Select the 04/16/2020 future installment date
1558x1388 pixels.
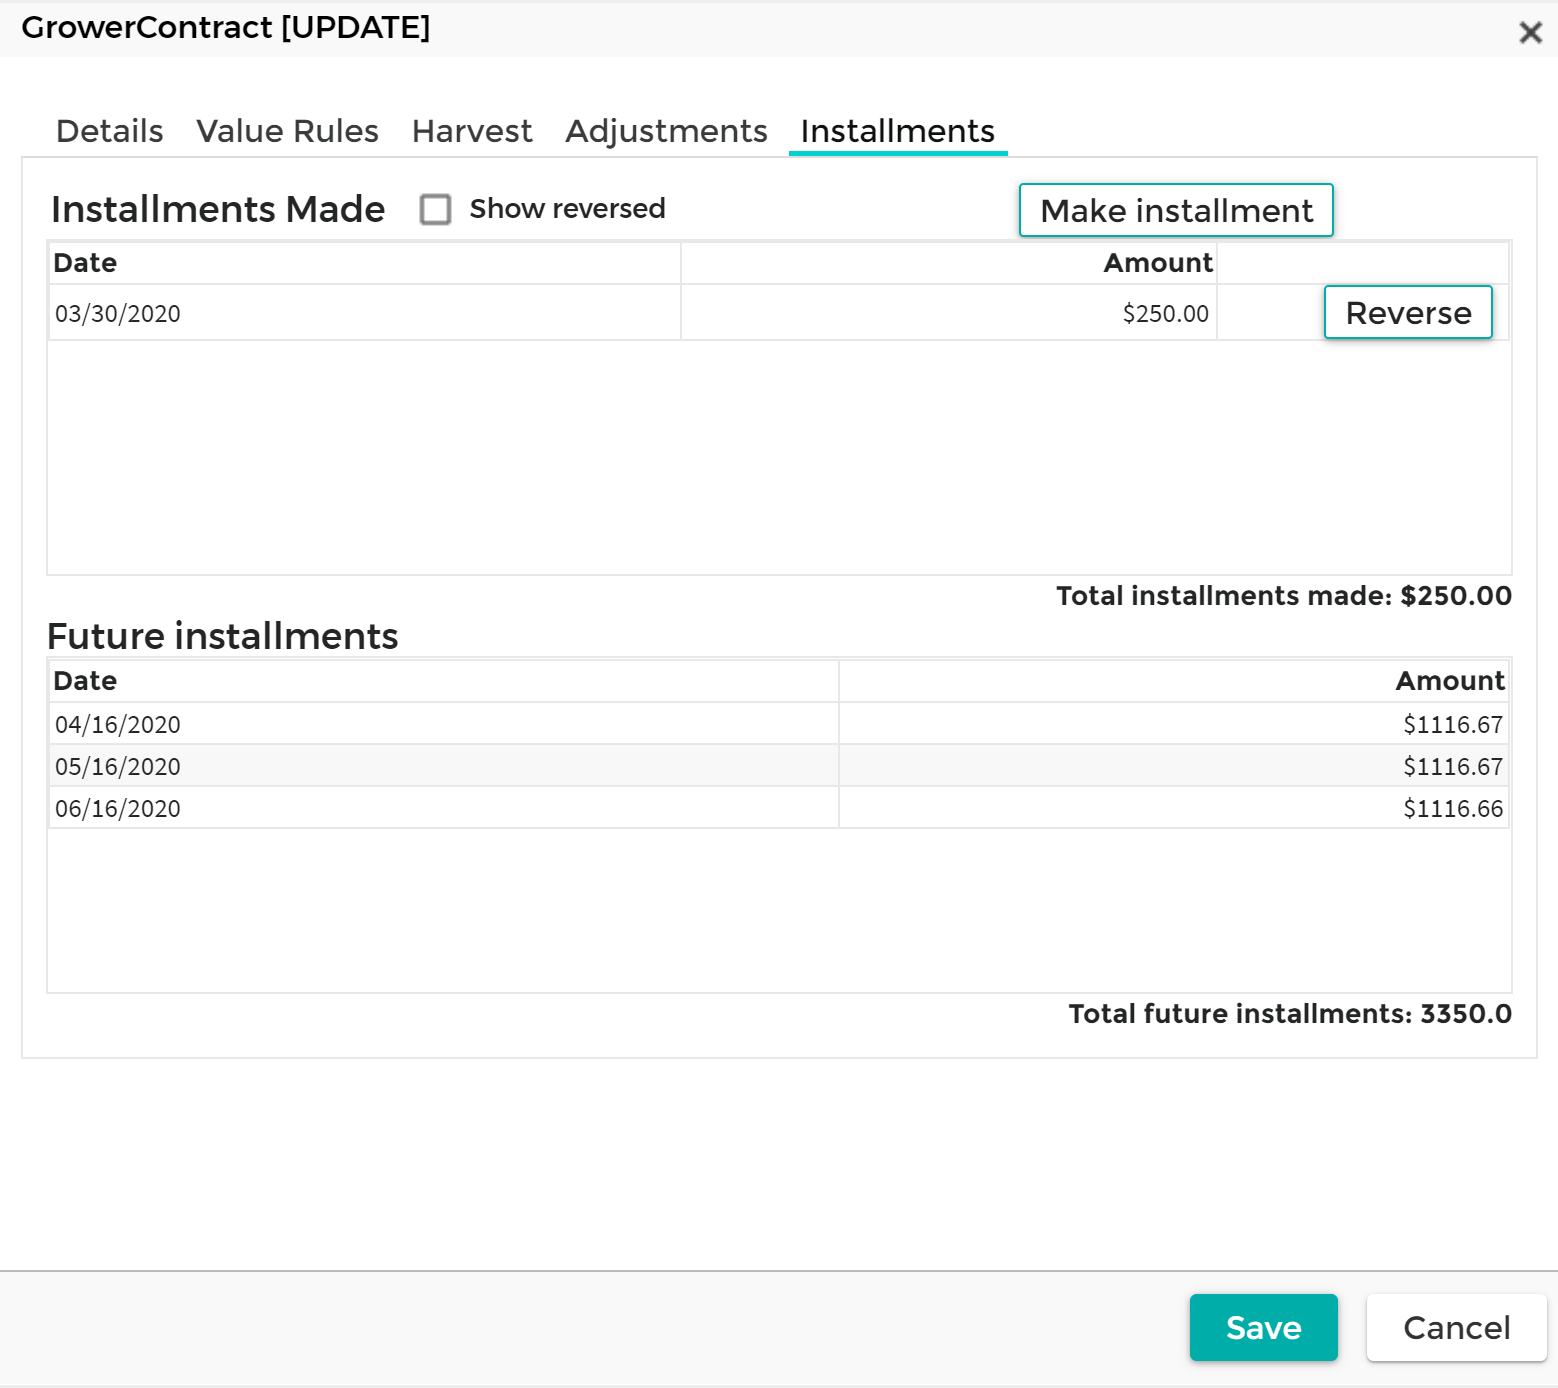tap(444, 724)
